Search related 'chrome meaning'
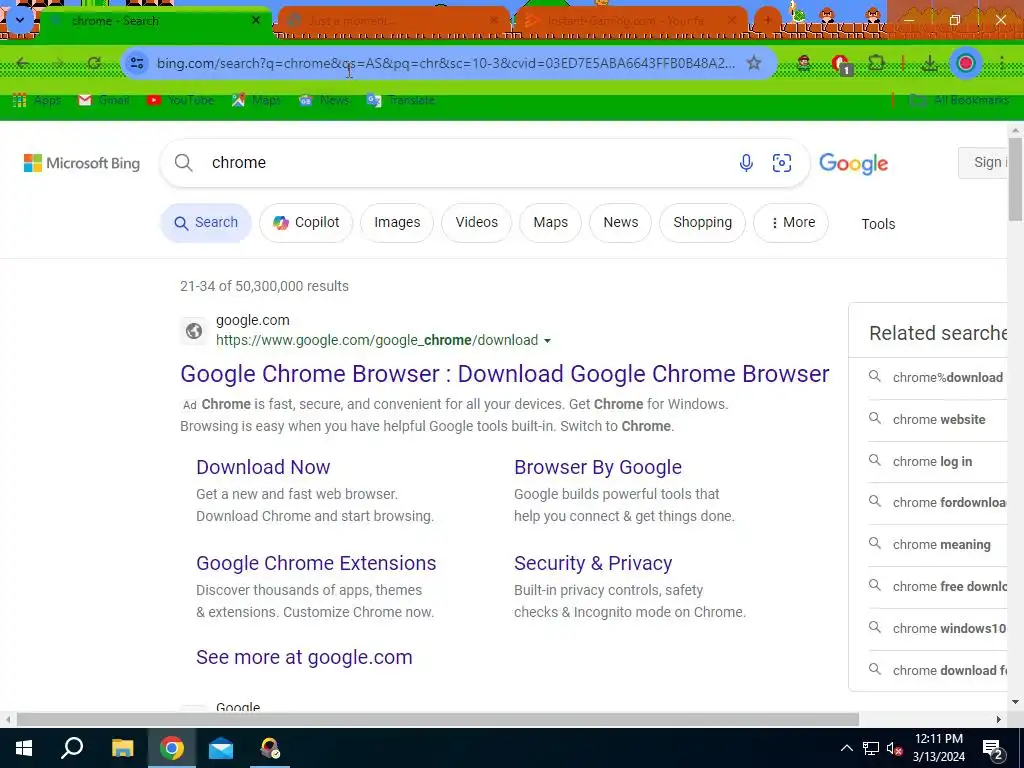The image size is (1024, 768). coord(937,545)
